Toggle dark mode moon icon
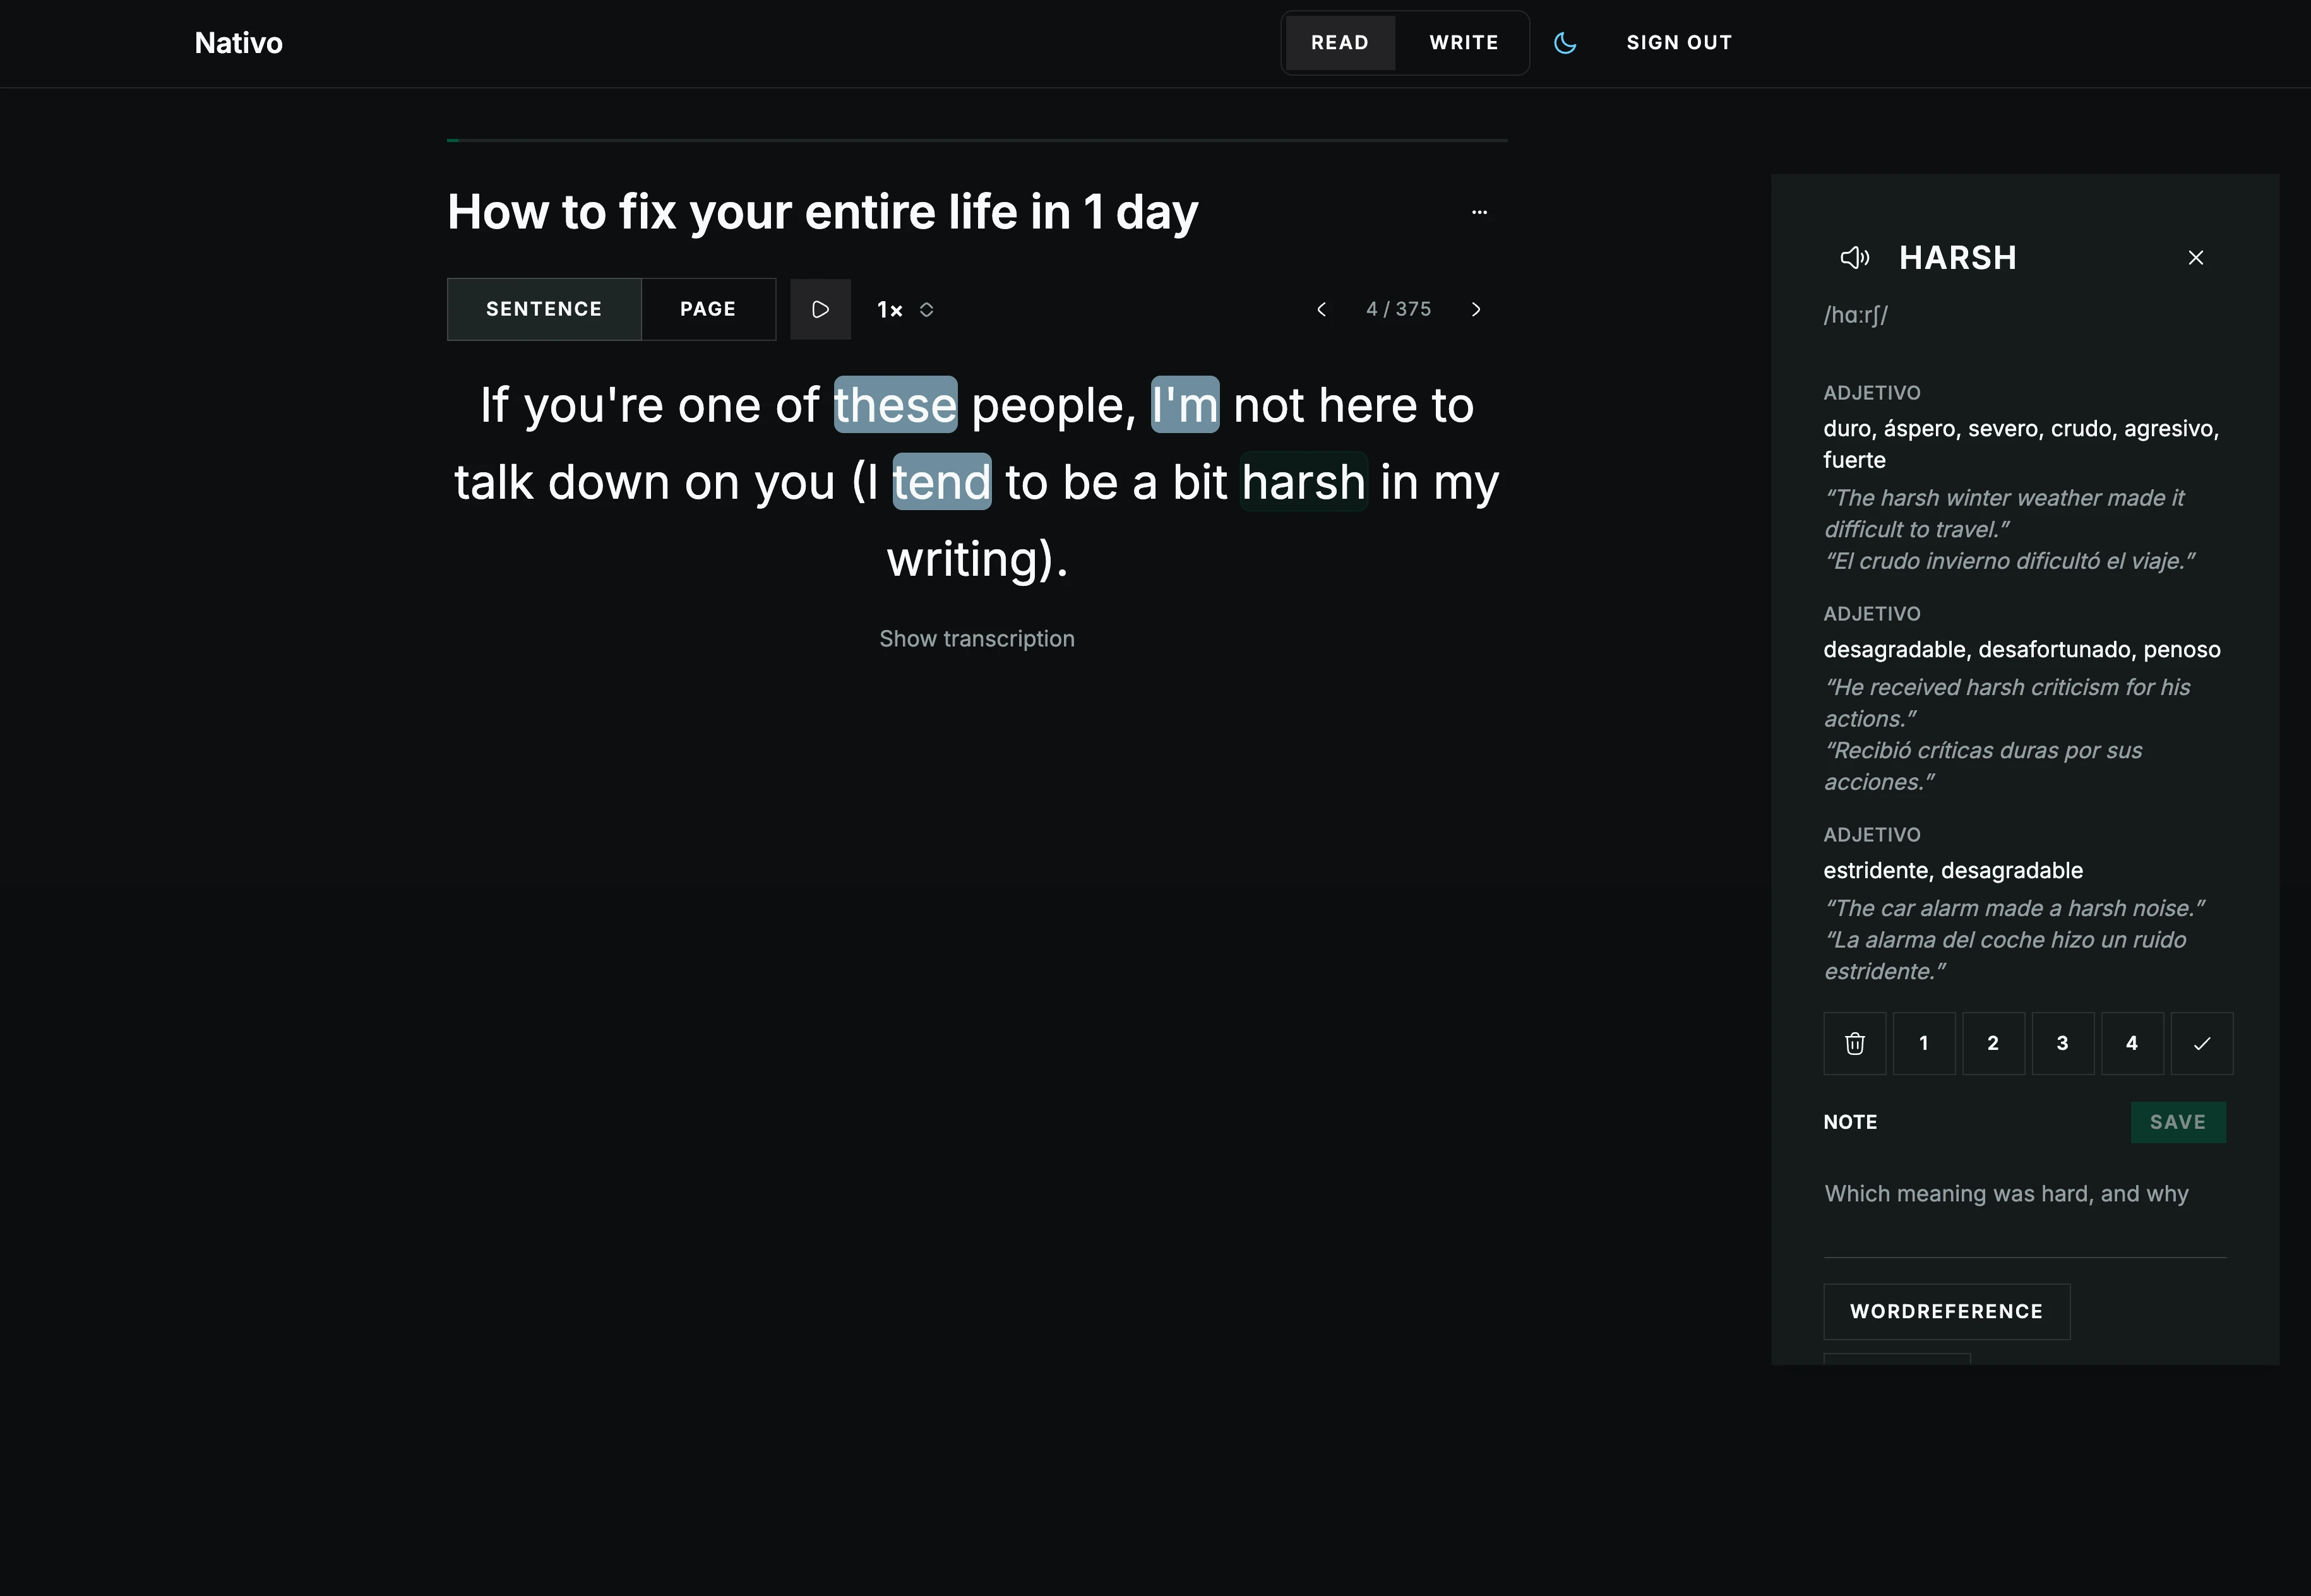Viewport: 2311px width, 1596px height. [x=1565, y=43]
